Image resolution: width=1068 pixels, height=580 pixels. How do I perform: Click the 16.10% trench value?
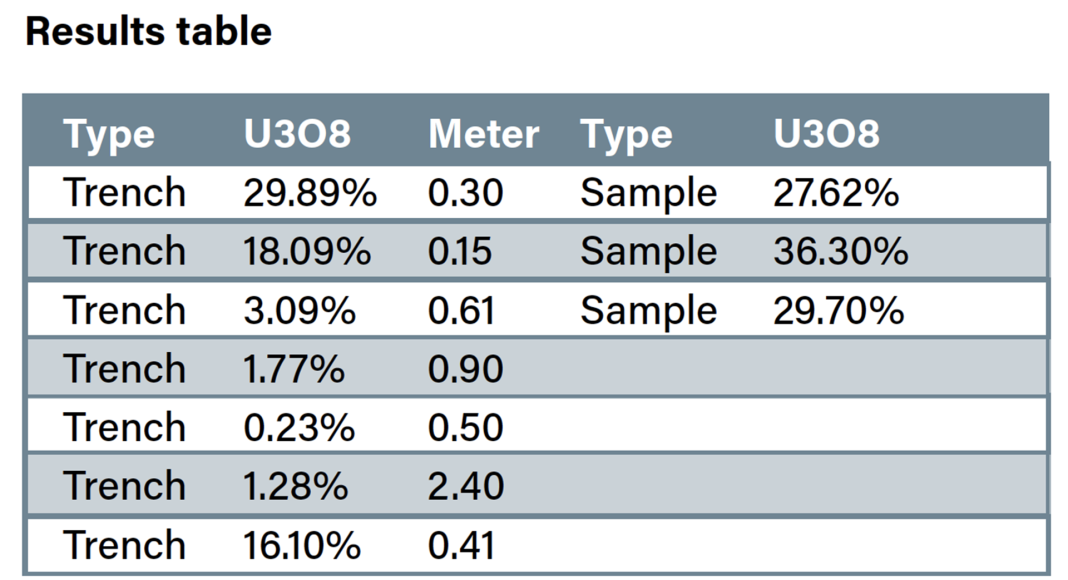(301, 546)
